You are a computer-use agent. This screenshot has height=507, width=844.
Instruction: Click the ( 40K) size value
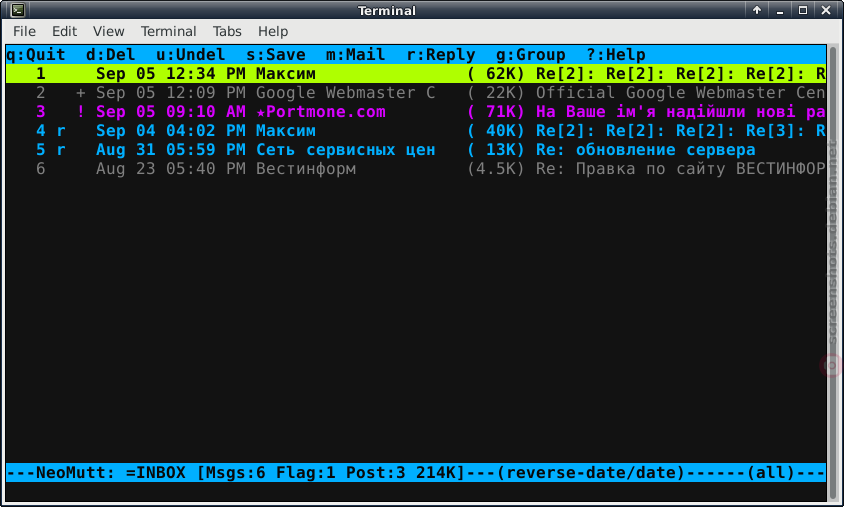tap(496, 131)
